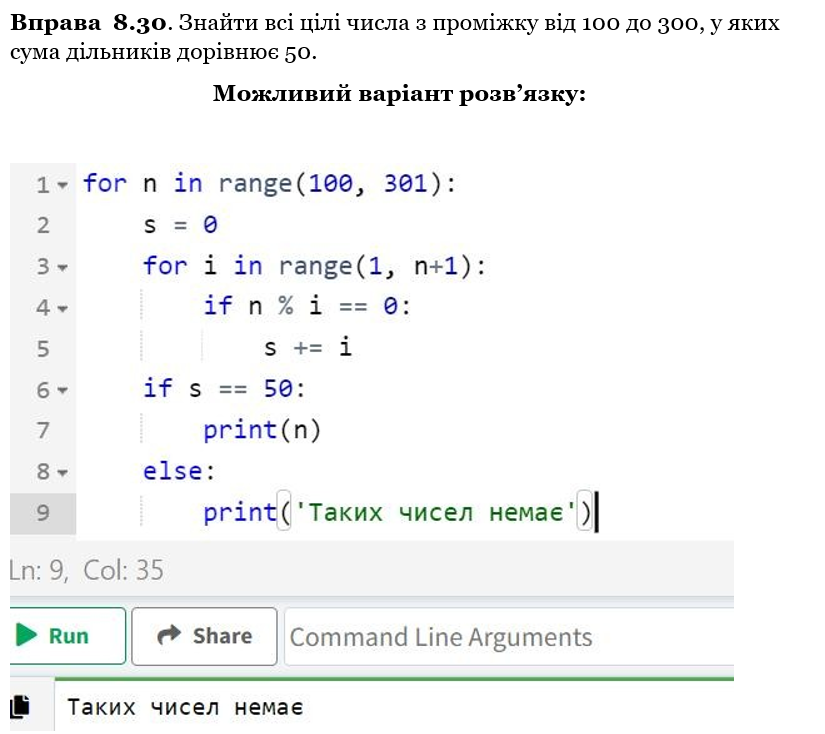The image size is (825, 734).
Task: Click the 'print(n)' statement
Action: tap(262, 430)
